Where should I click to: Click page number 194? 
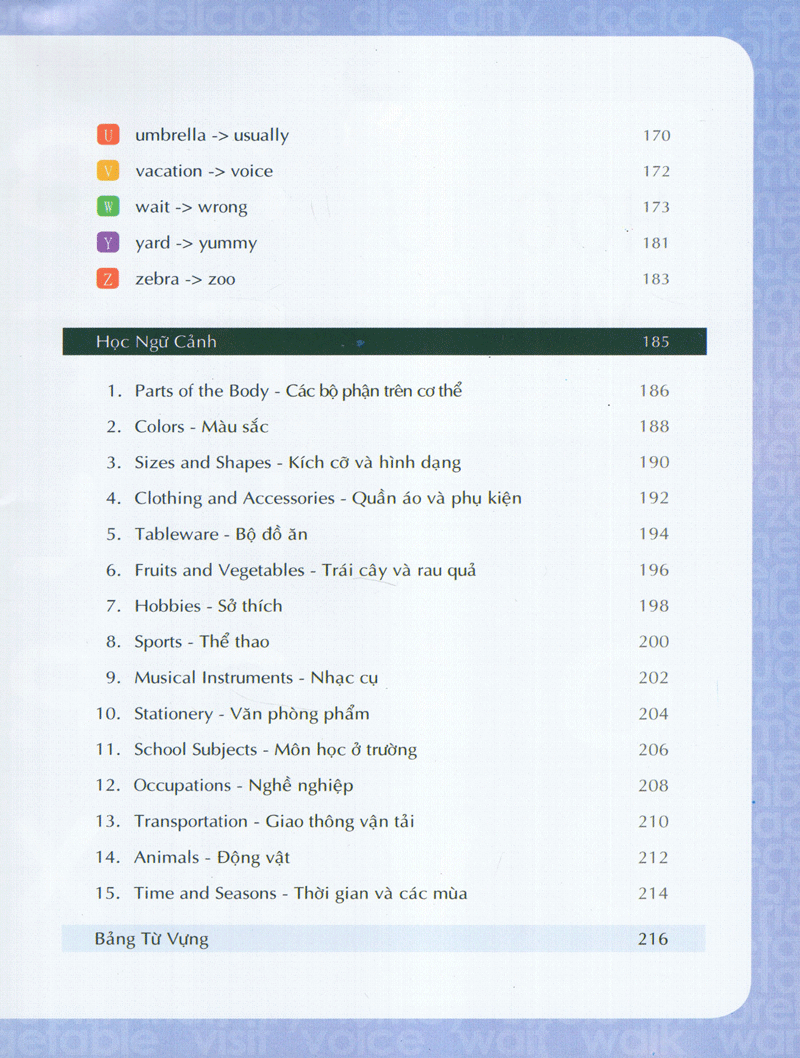(654, 534)
